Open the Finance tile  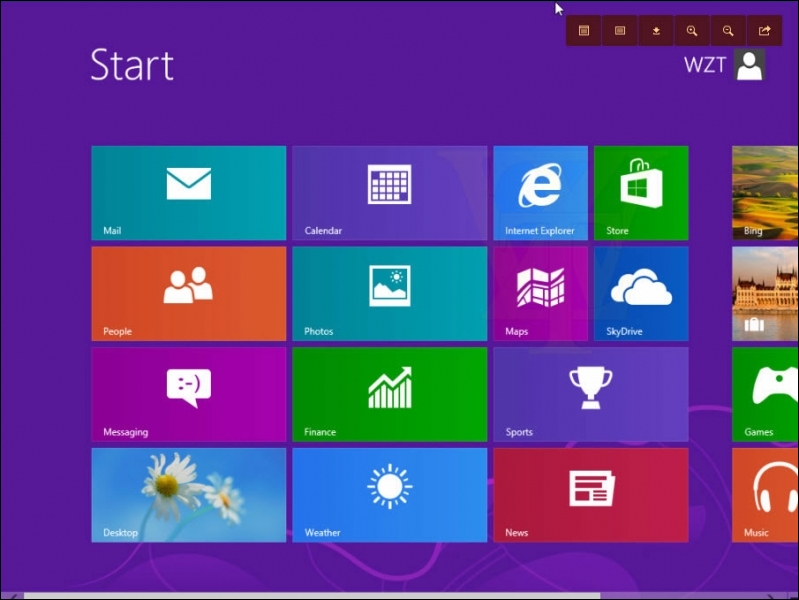(x=390, y=394)
